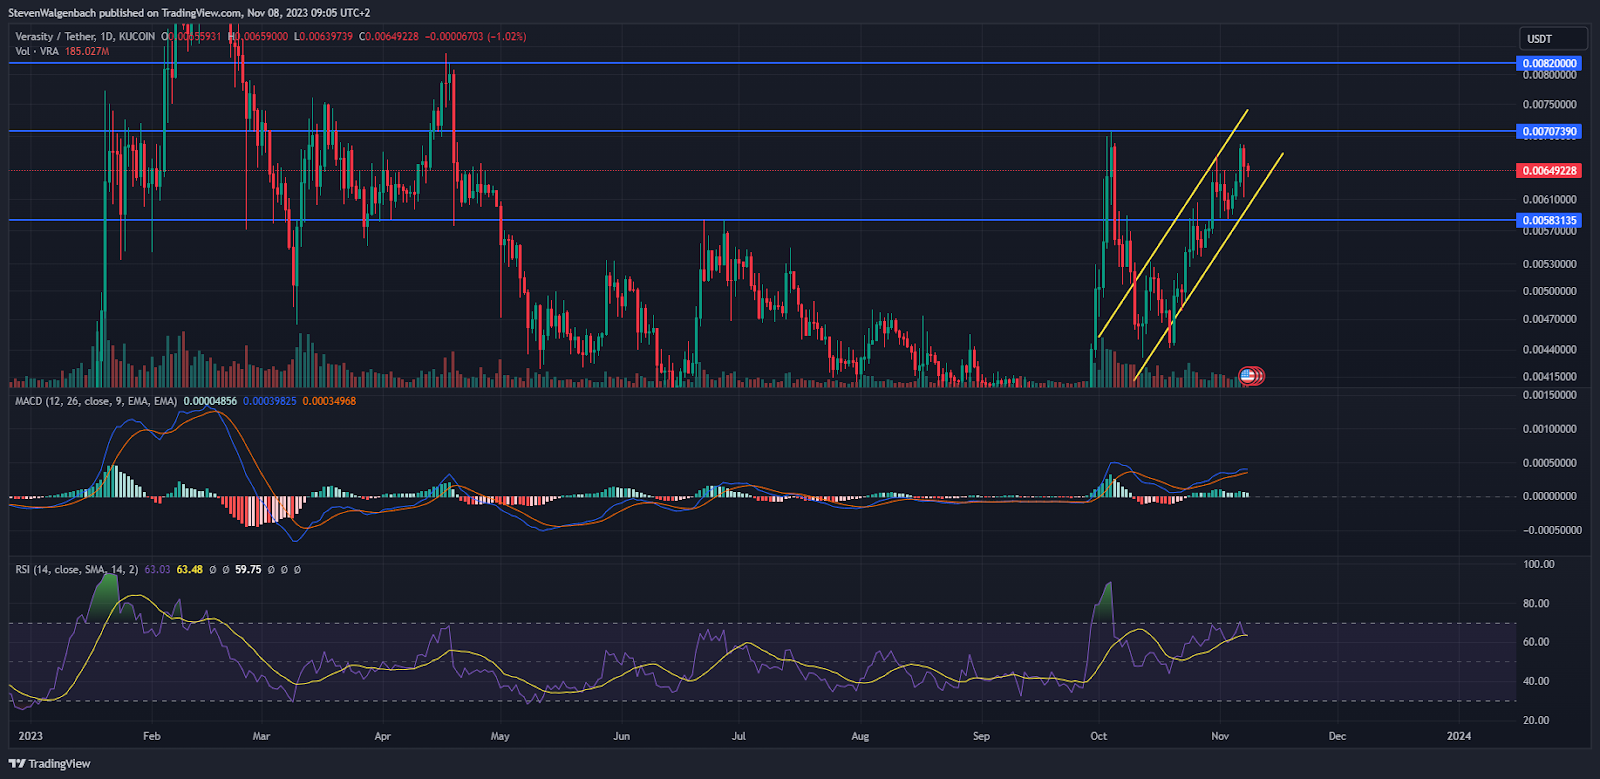Click the Jun label on time axis
Viewport: 1600px width, 779px height.
coord(621,736)
